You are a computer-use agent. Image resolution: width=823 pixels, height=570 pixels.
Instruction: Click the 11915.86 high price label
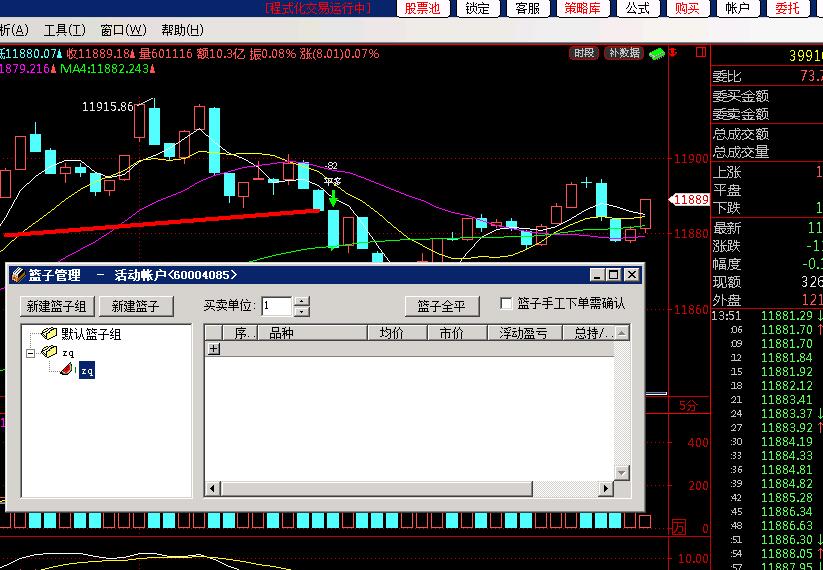coord(108,107)
